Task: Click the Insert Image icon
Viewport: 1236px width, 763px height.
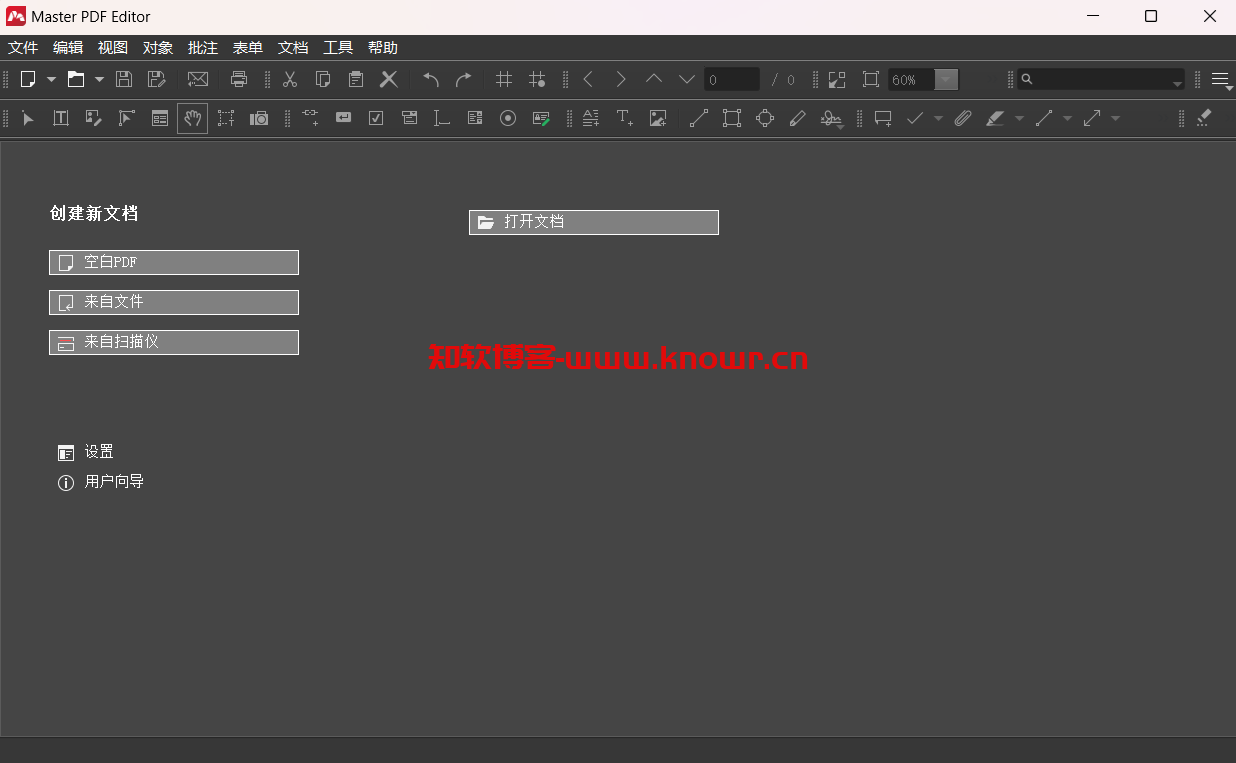Action: point(658,118)
